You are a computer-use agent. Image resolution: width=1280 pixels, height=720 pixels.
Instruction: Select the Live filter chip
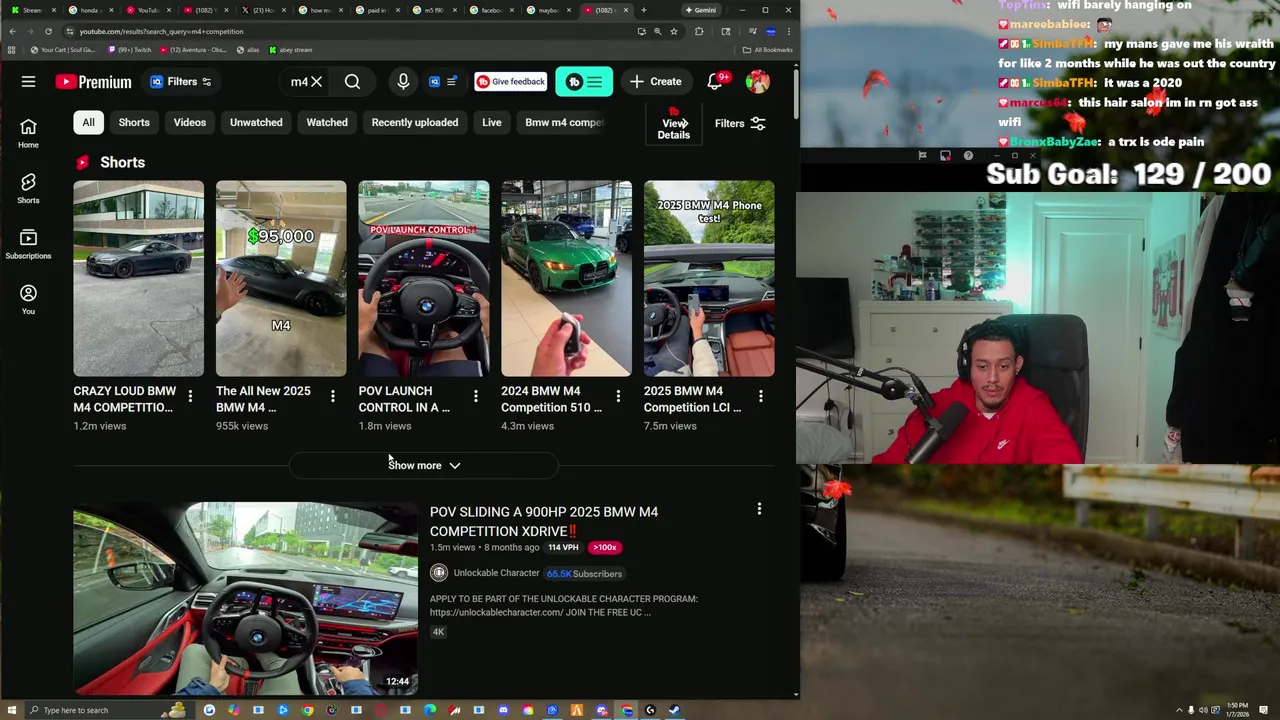tap(492, 122)
